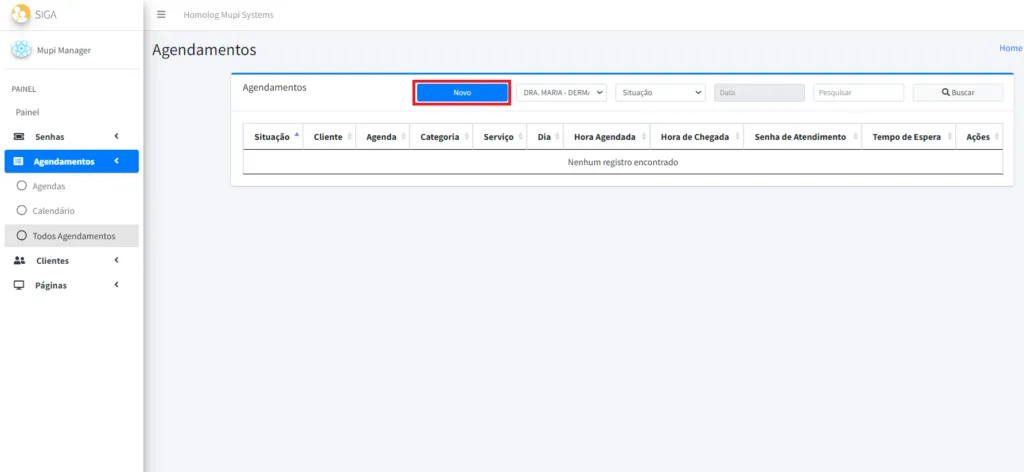The height and width of the screenshot is (472, 1024).
Task: Follow the Home breadcrumb link
Action: (x=1010, y=48)
